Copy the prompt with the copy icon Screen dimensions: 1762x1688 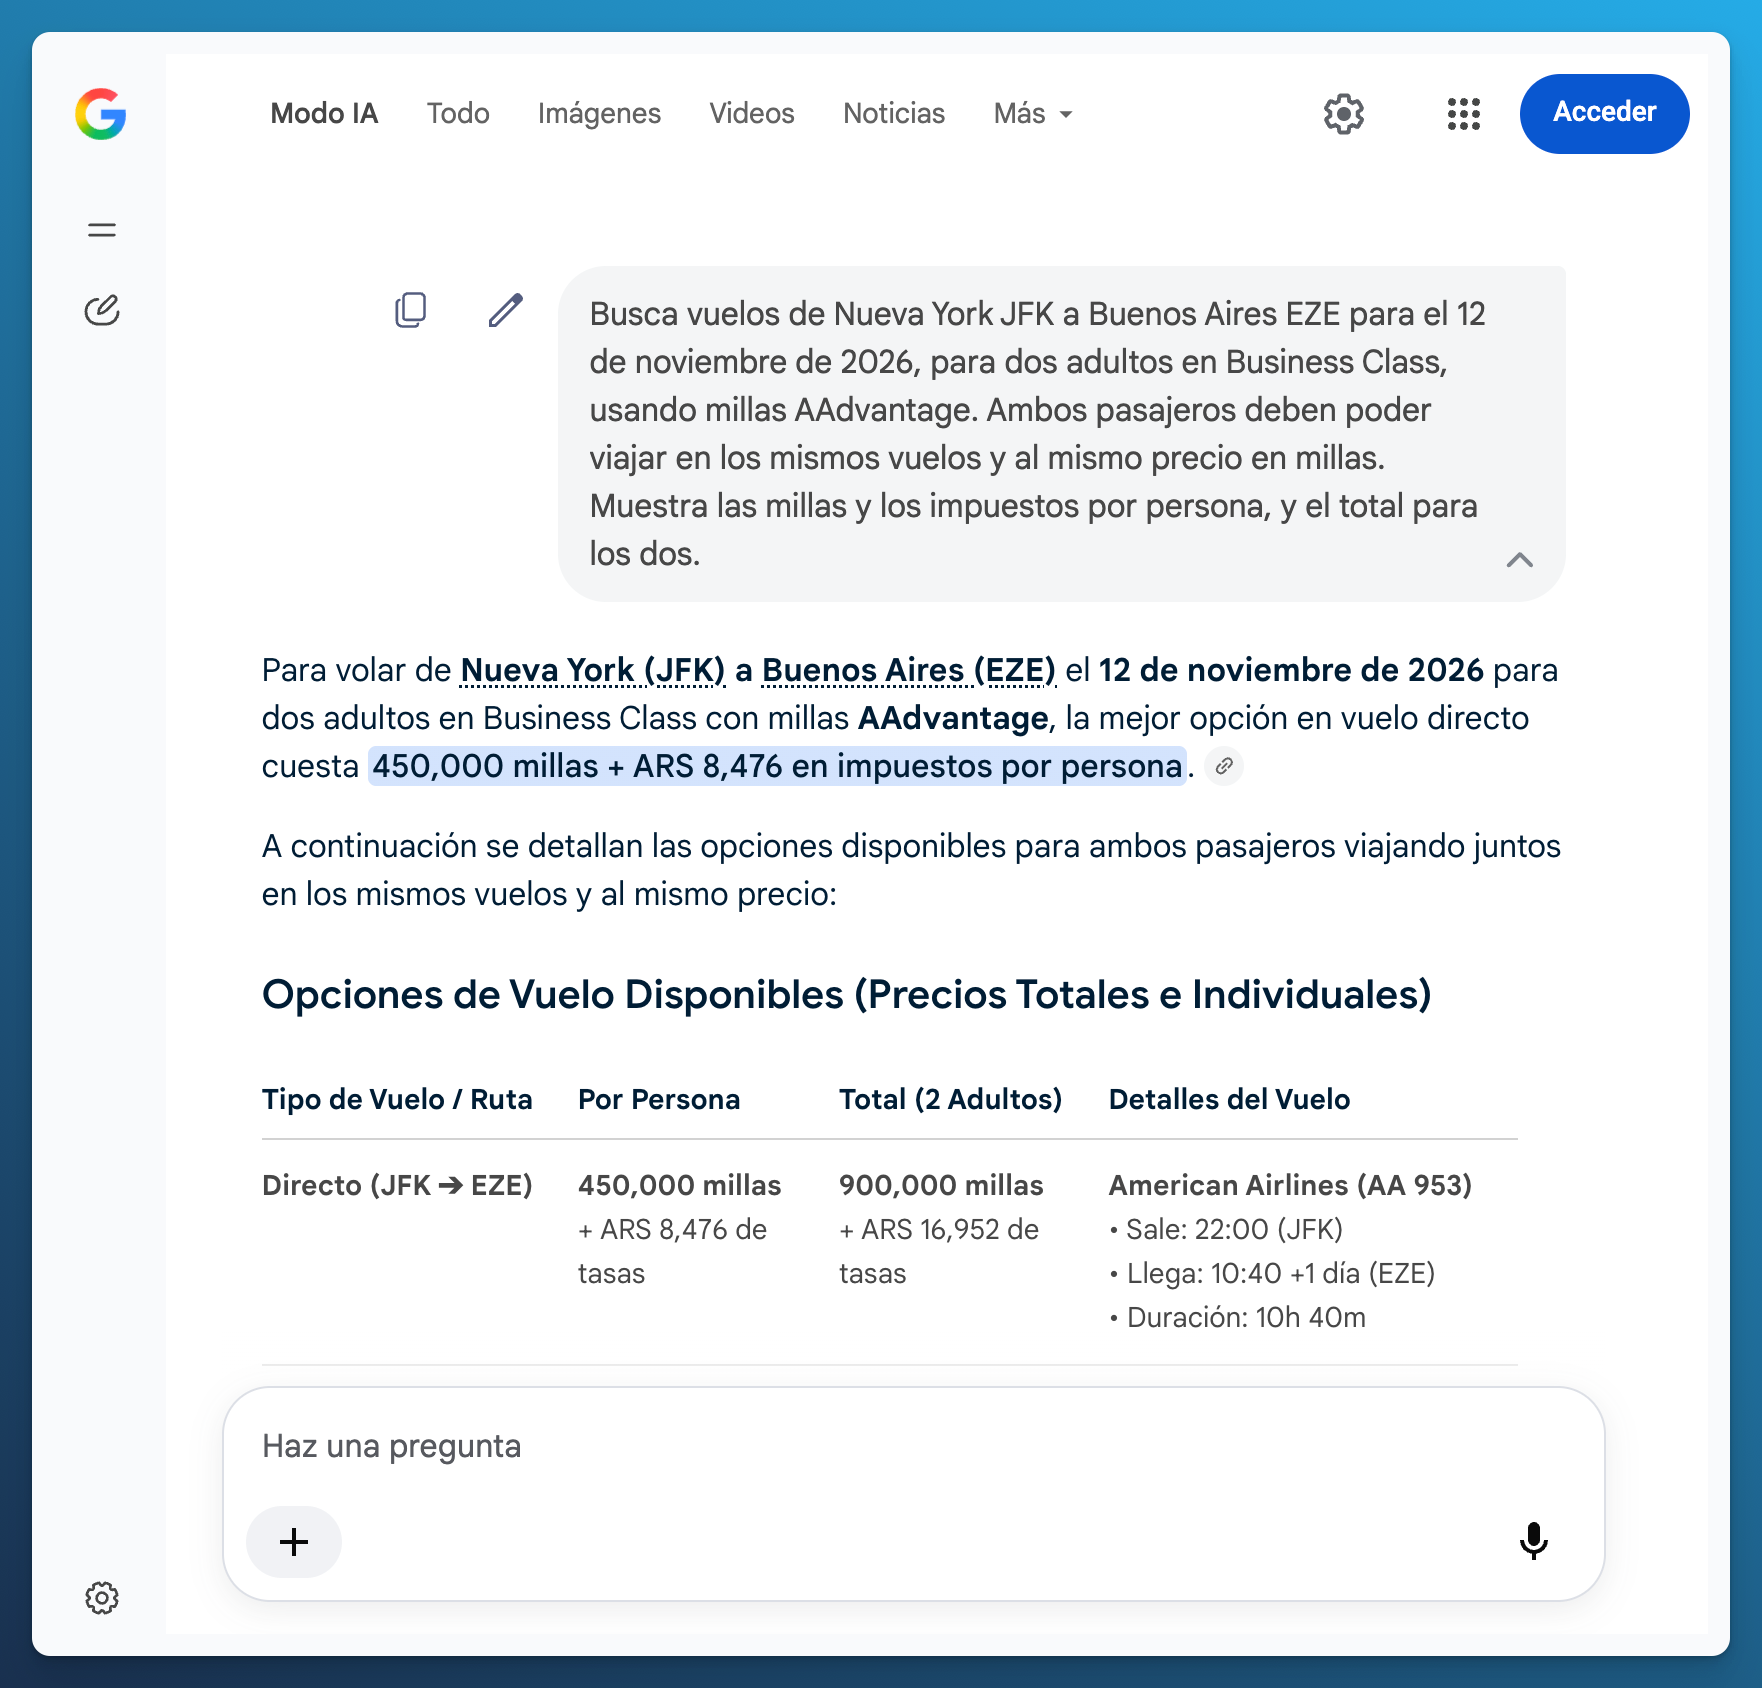coord(411,310)
